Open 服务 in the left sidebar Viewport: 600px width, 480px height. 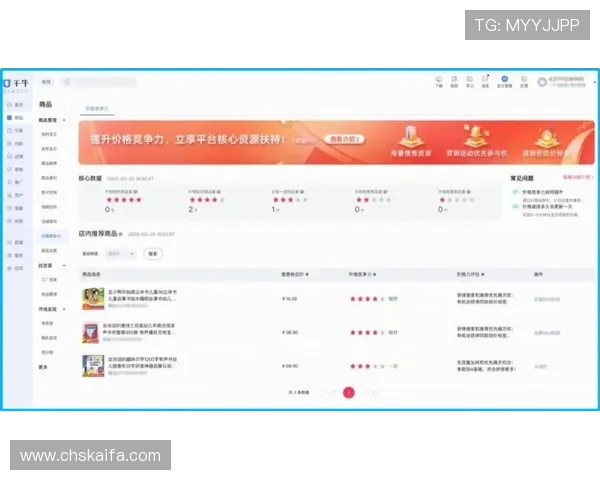pos(15,255)
